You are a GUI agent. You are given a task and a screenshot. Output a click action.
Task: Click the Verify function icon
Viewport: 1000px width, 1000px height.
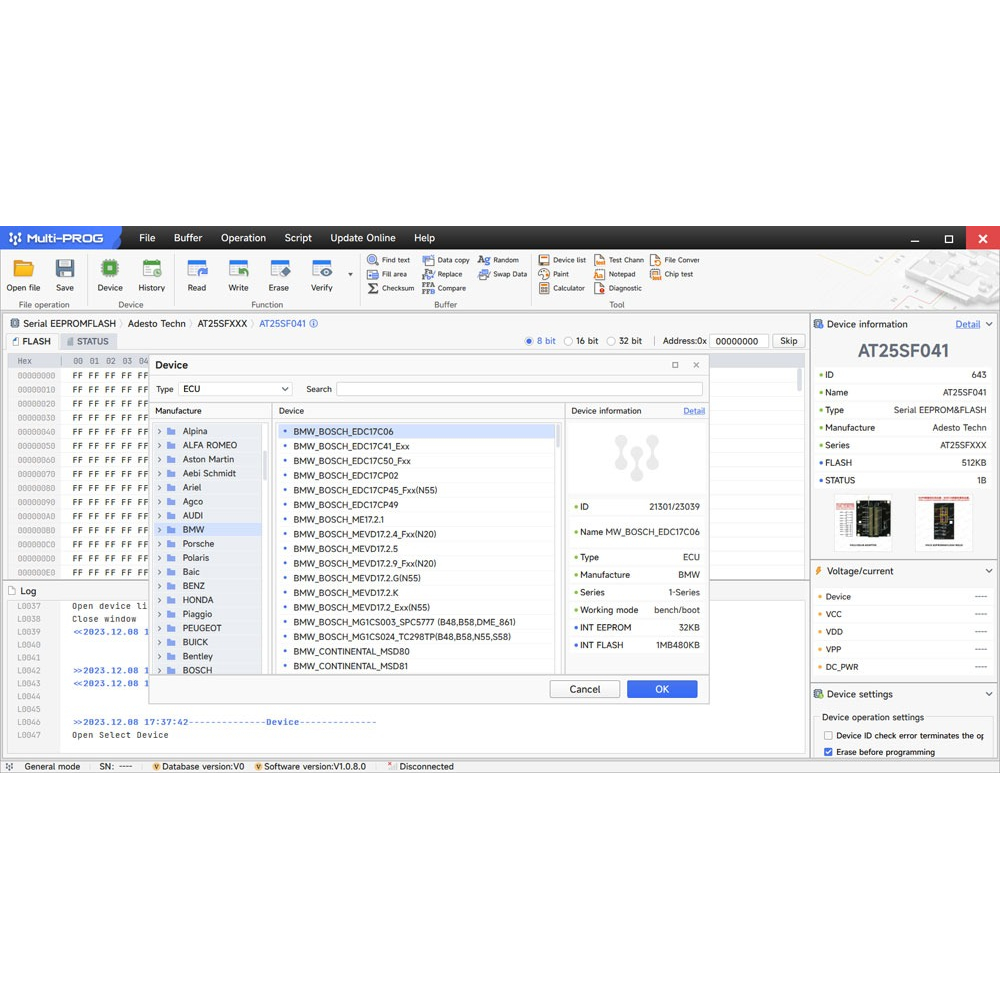322,270
